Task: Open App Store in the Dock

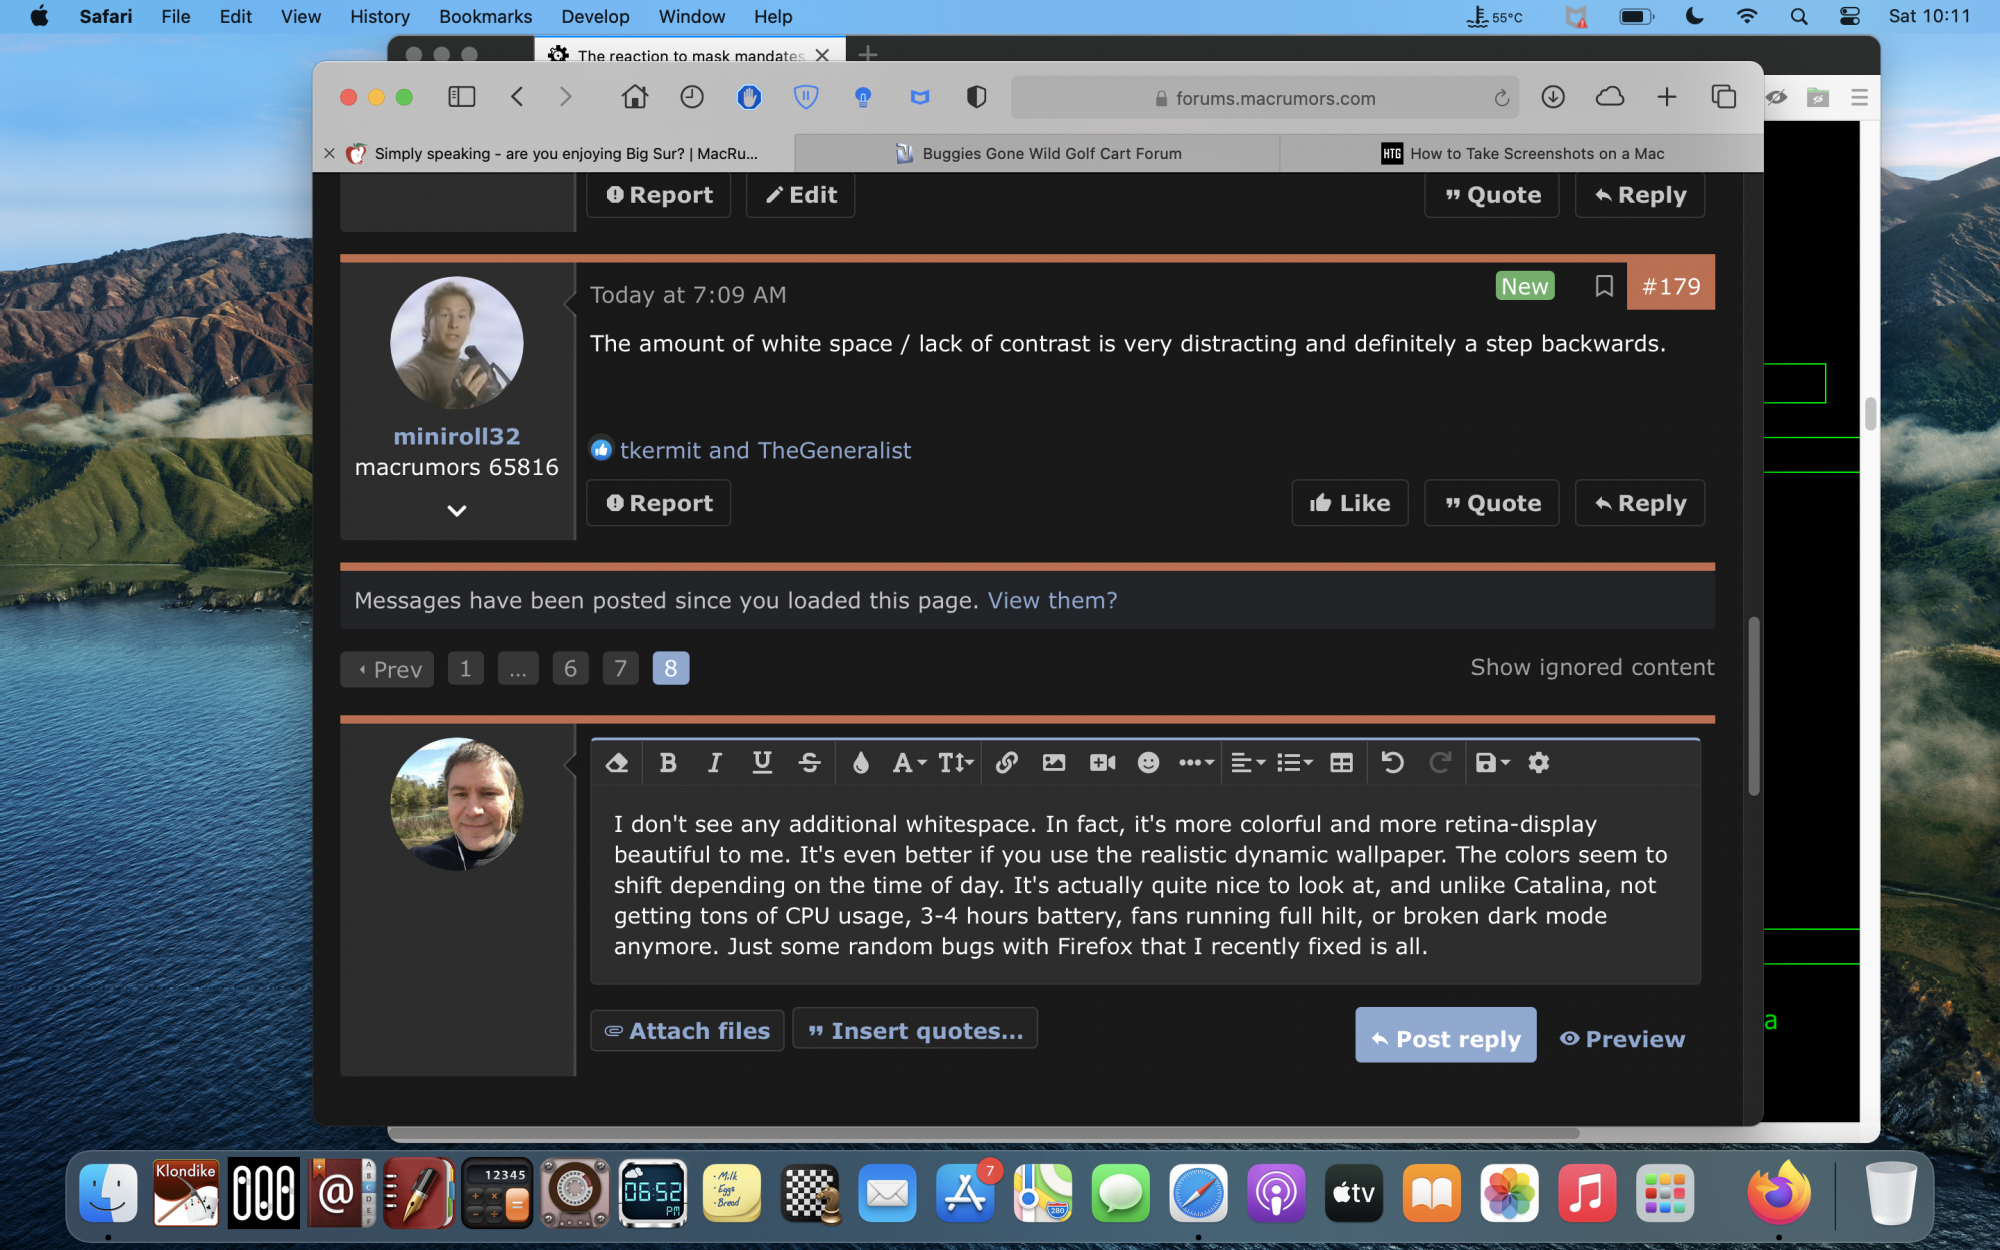Action: [x=964, y=1193]
